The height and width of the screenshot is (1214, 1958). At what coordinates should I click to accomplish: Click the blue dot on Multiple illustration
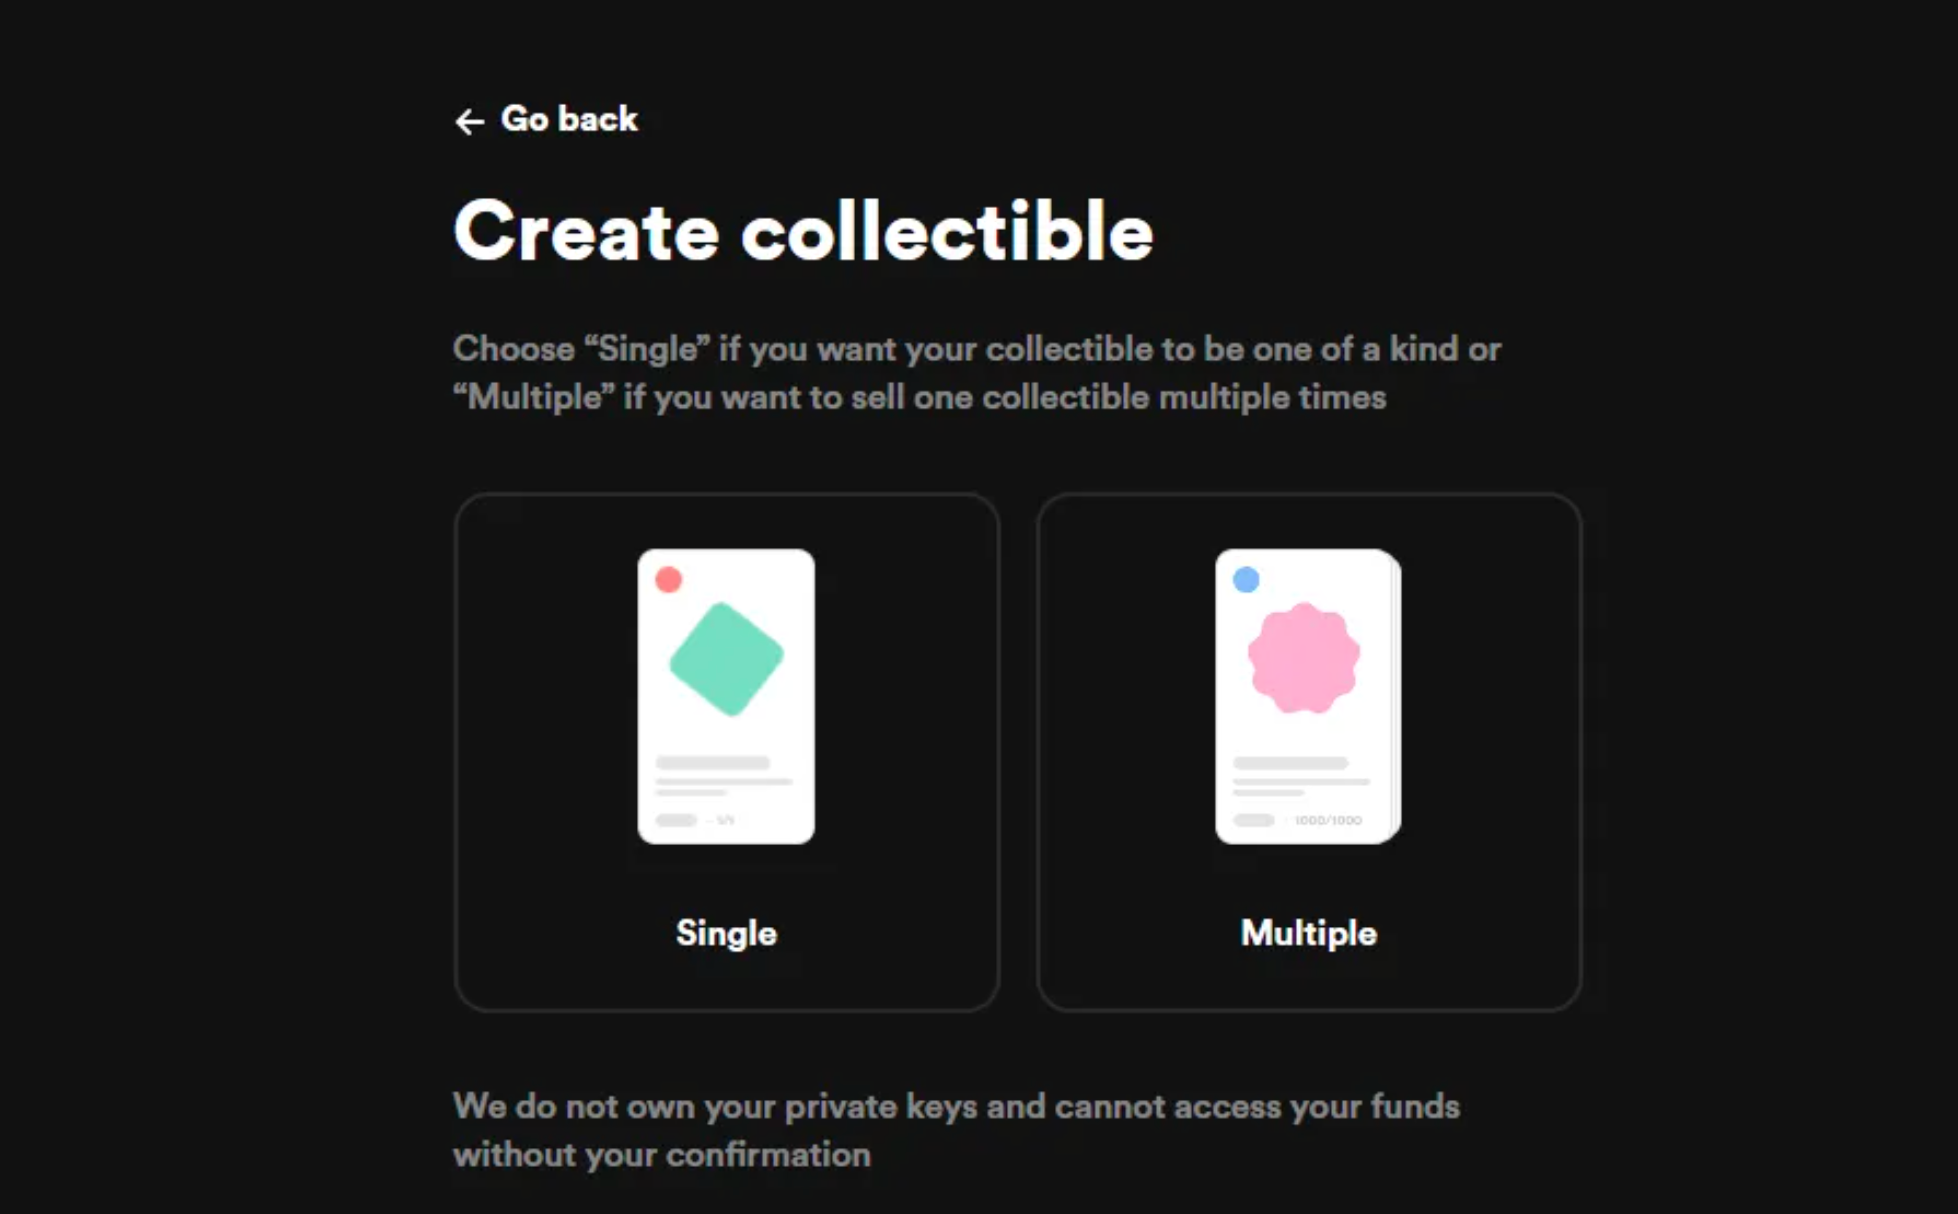(x=1246, y=579)
